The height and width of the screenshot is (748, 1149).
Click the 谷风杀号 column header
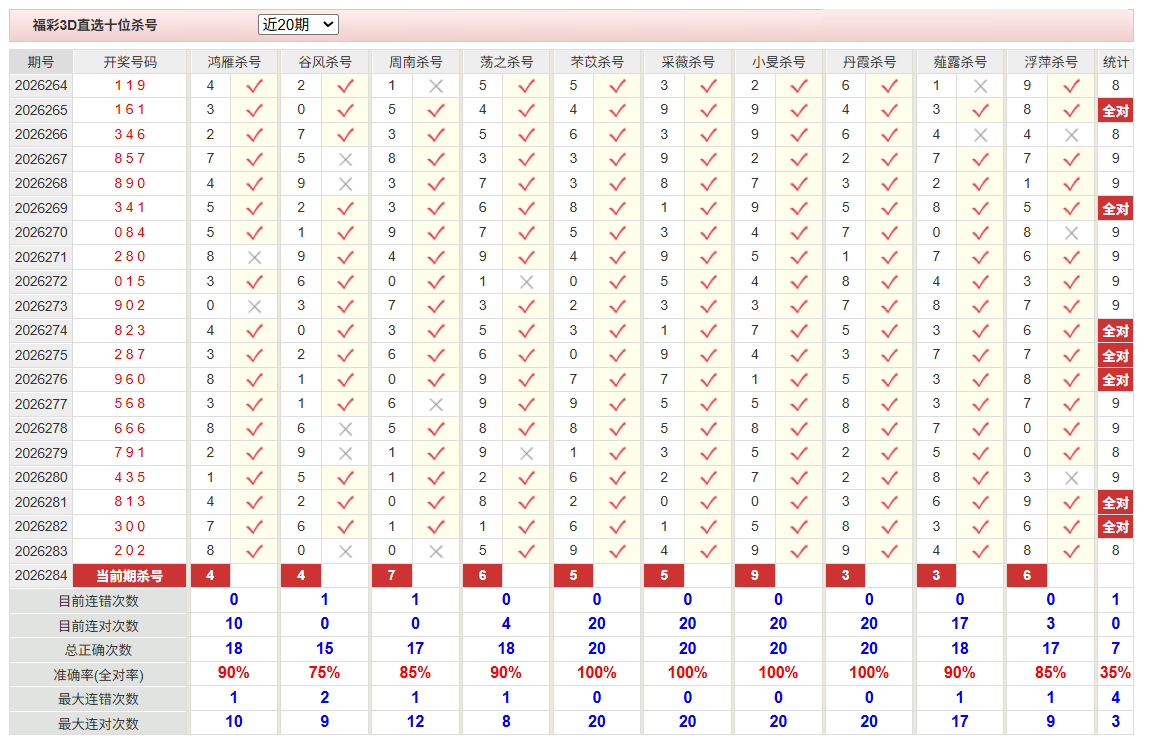(x=325, y=62)
